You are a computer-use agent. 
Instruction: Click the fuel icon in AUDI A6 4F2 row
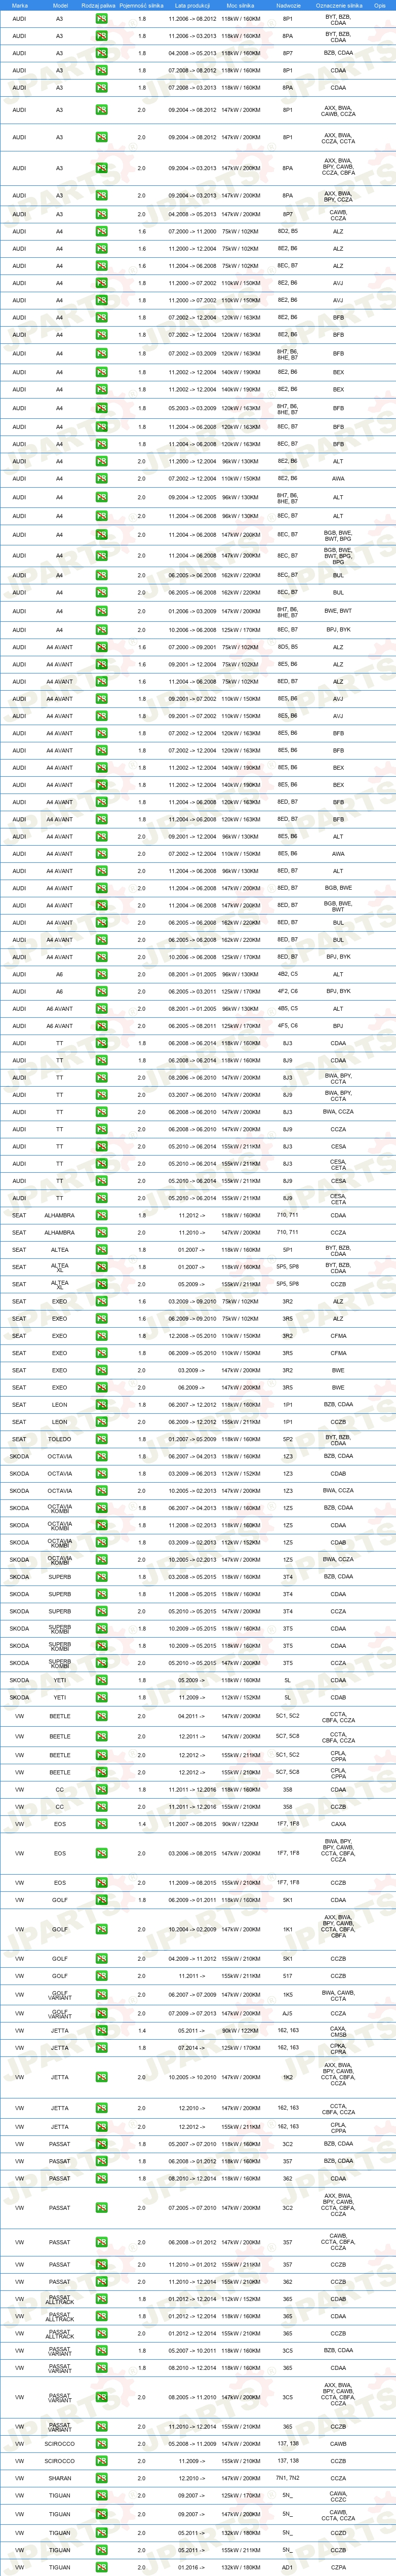[x=101, y=991]
